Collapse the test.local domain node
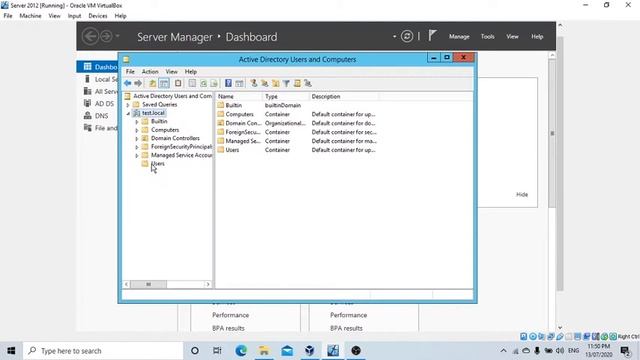Image resolution: width=640 pixels, height=360 pixels. [128, 113]
